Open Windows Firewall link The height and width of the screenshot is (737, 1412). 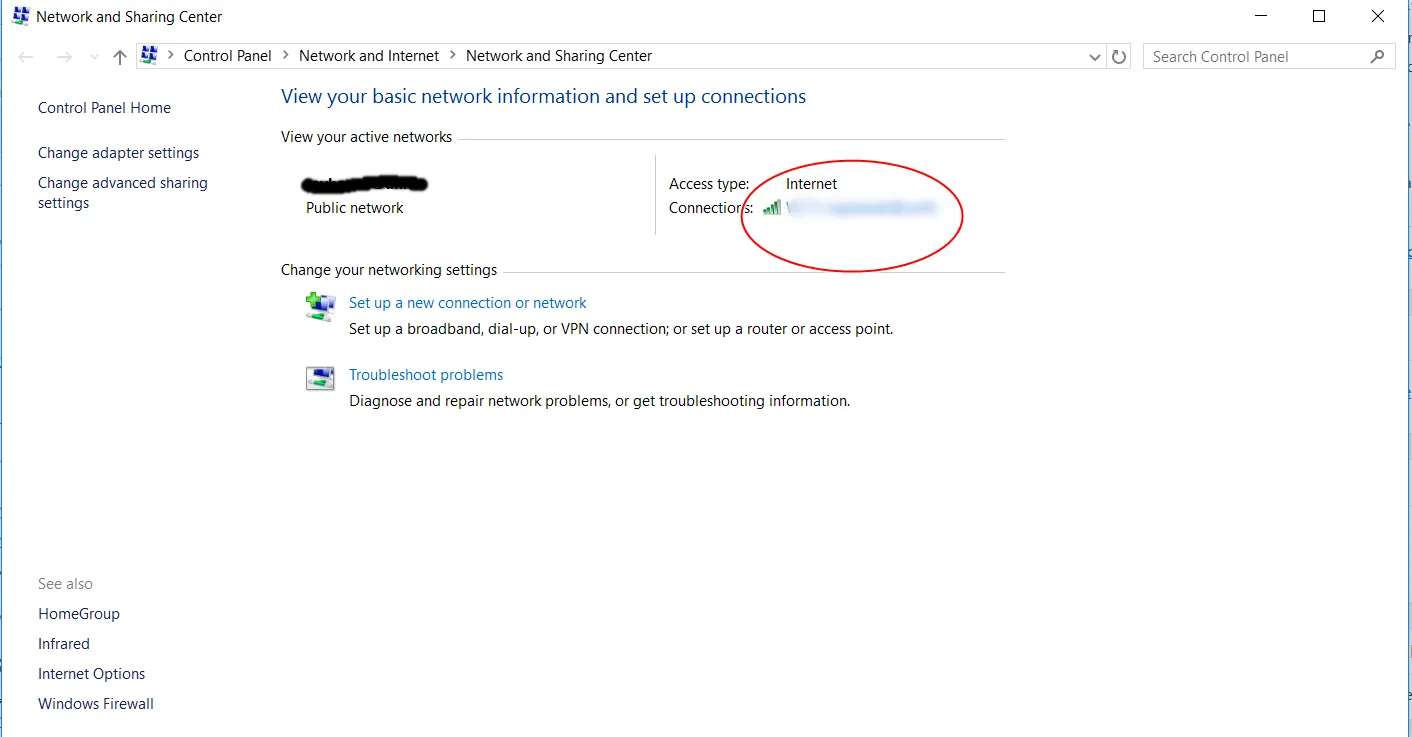96,704
